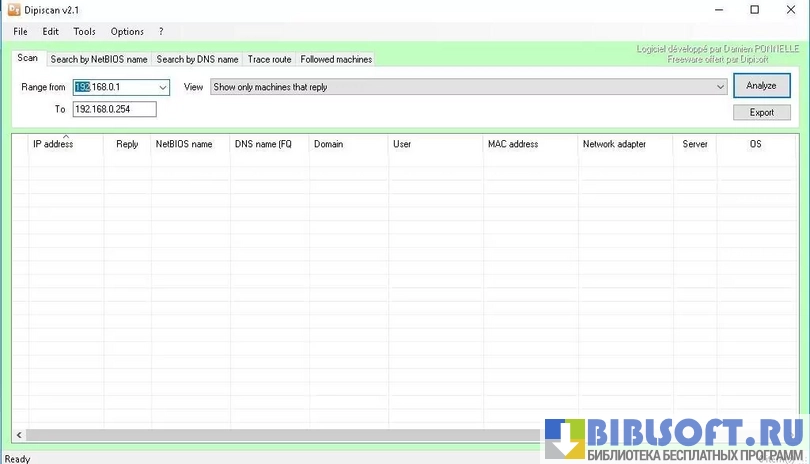Open the Tools menu
810x464 pixels.
pos(84,32)
